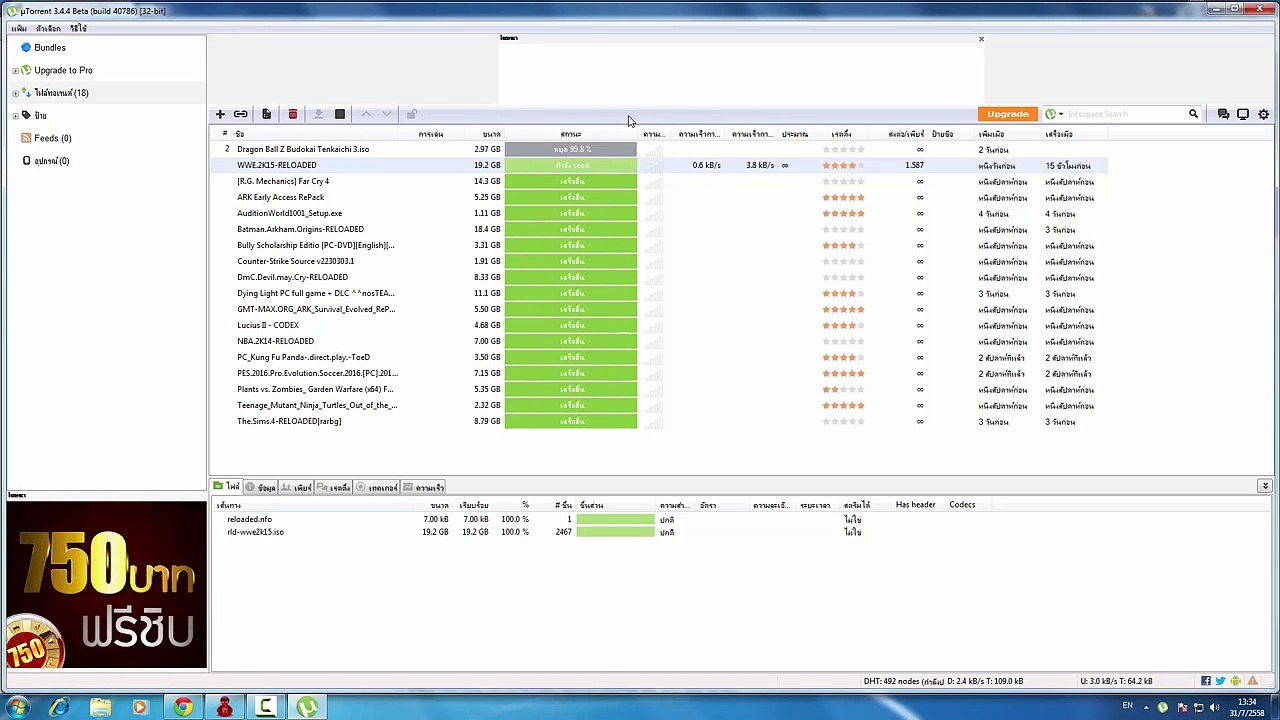
Task: Click the Twitter icon in status bar
Action: coord(1221,681)
